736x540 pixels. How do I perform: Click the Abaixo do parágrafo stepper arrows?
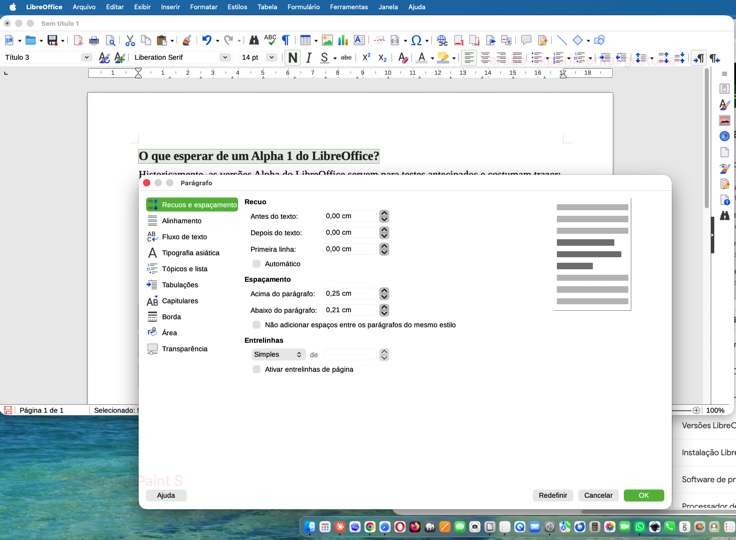tap(384, 310)
